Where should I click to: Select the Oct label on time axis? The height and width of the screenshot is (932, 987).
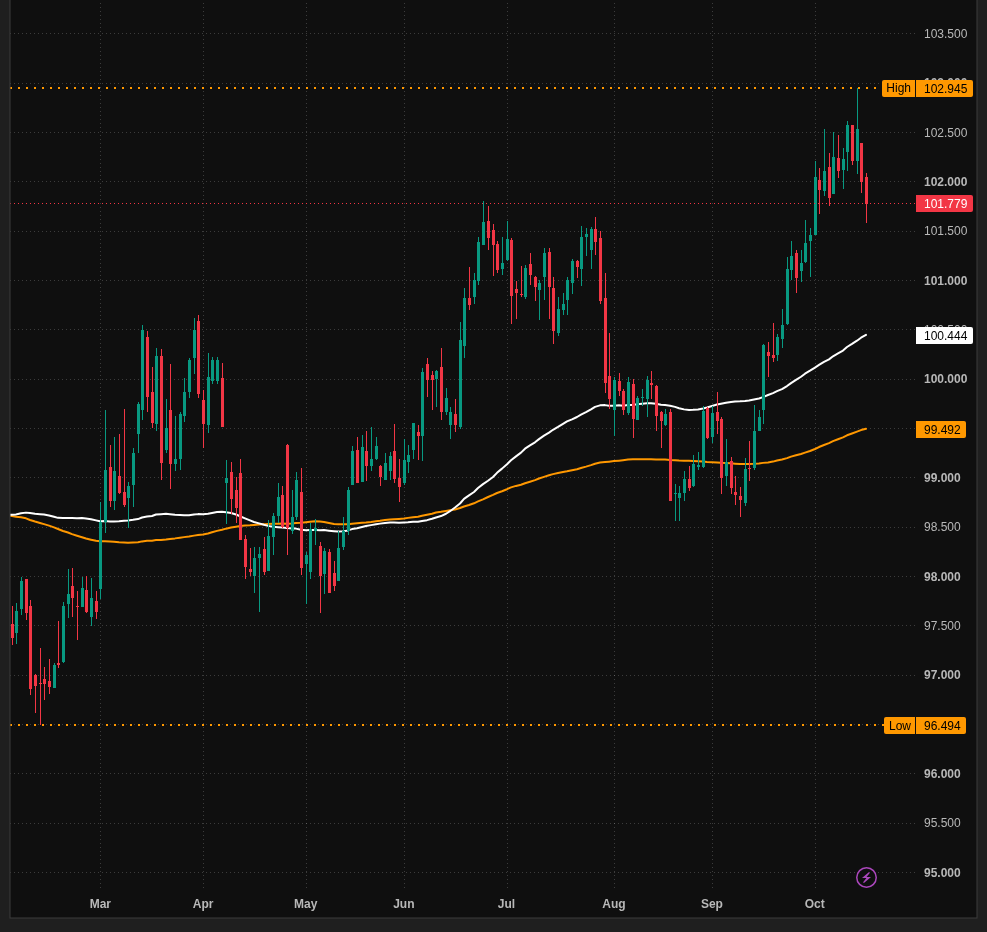815,904
